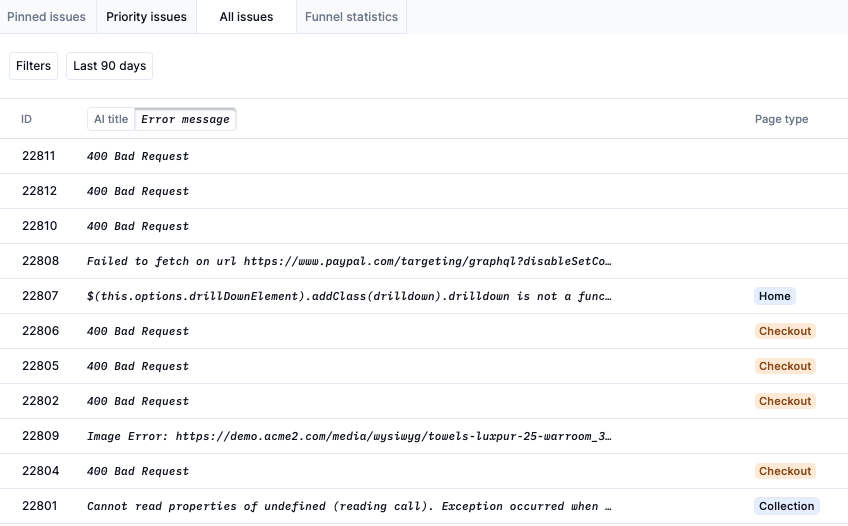Image resolution: width=848 pixels, height=526 pixels.
Task: Open the Funnel statistics tab
Action: [351, 17]
